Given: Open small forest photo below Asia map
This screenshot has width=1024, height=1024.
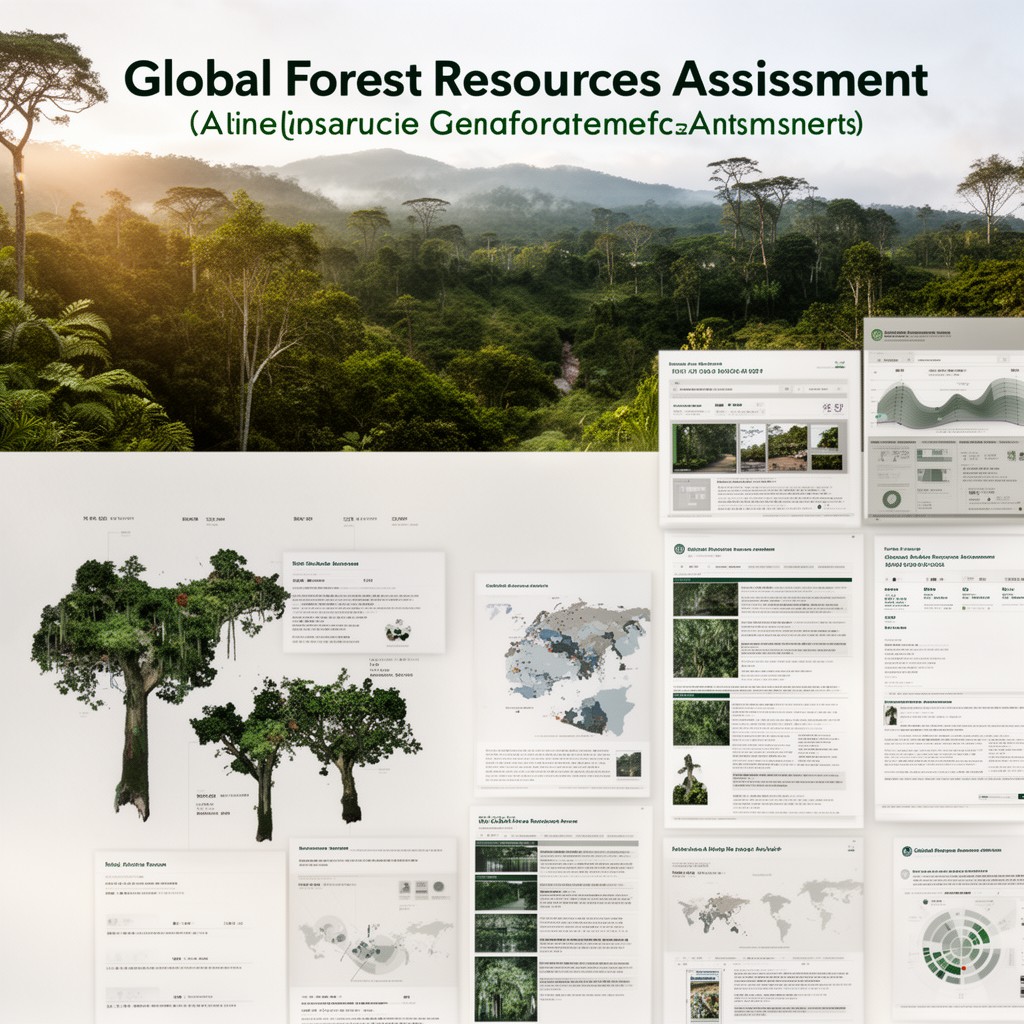Looking at the screenshot, I should 628,765.
